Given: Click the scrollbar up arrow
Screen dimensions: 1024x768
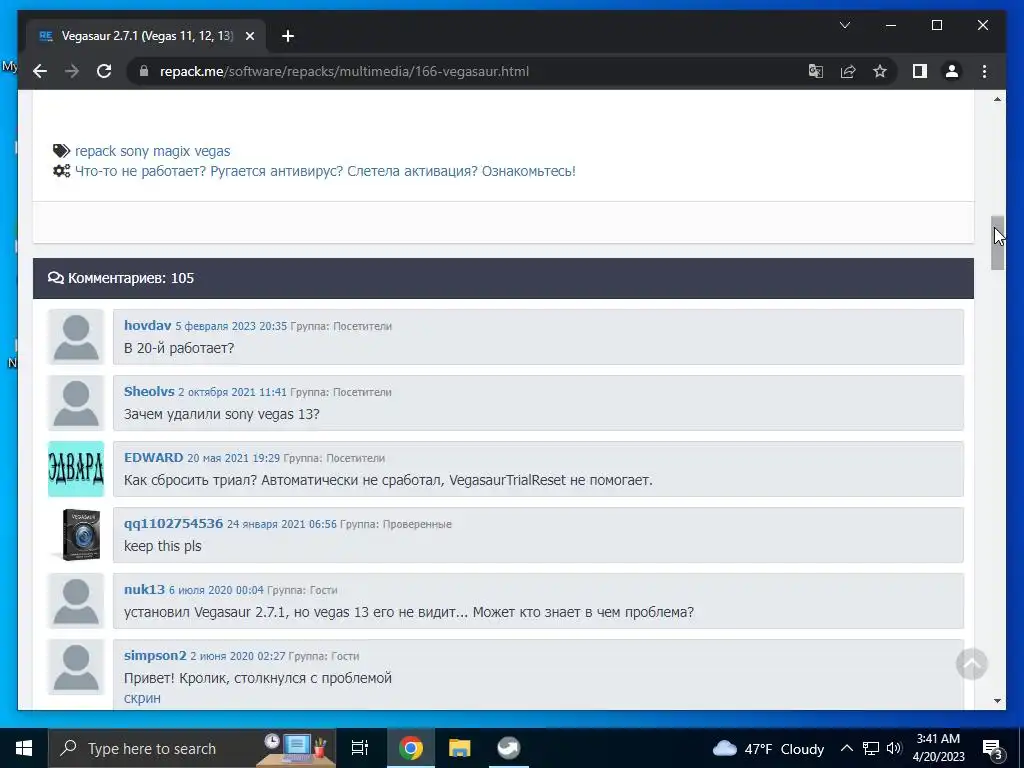Looking at the screenshot, I should tap(997, 99).
